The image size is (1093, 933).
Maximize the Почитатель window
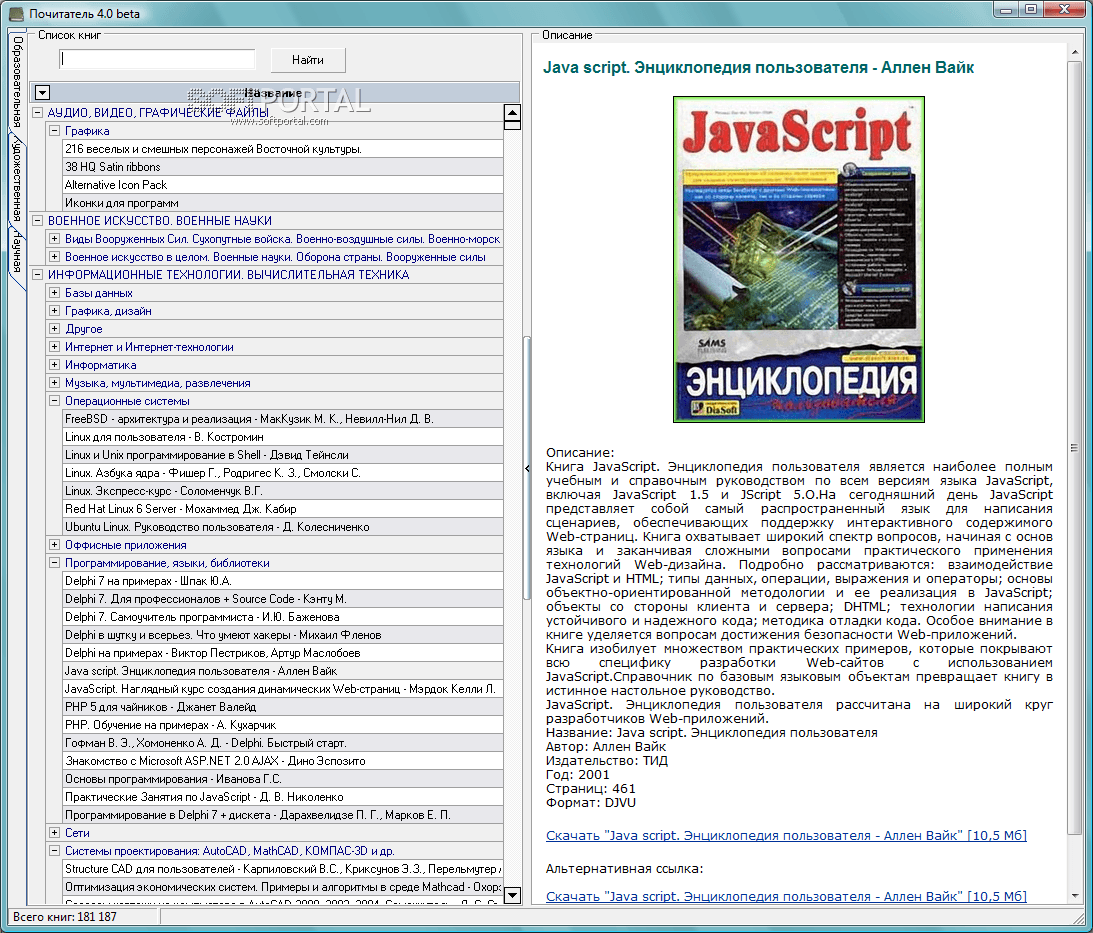[x=1031, y=9]
